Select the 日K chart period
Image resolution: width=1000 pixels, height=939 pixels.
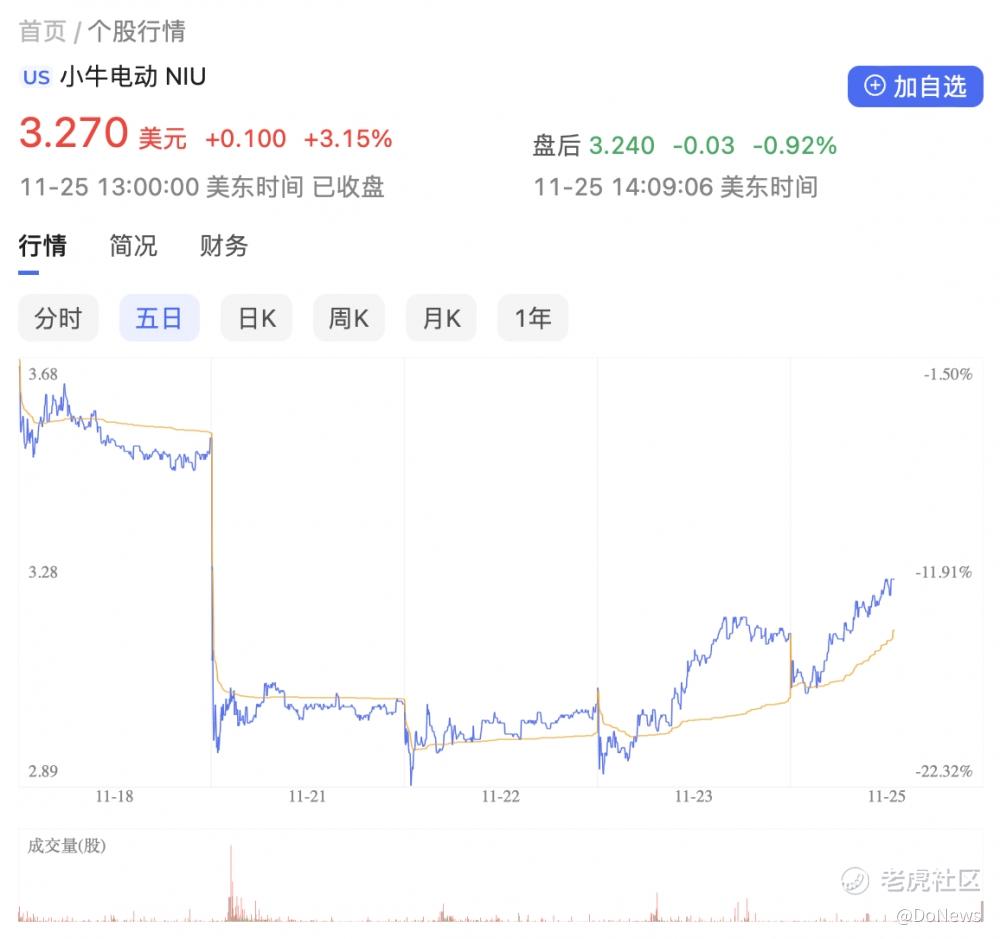tap(257, 319)
